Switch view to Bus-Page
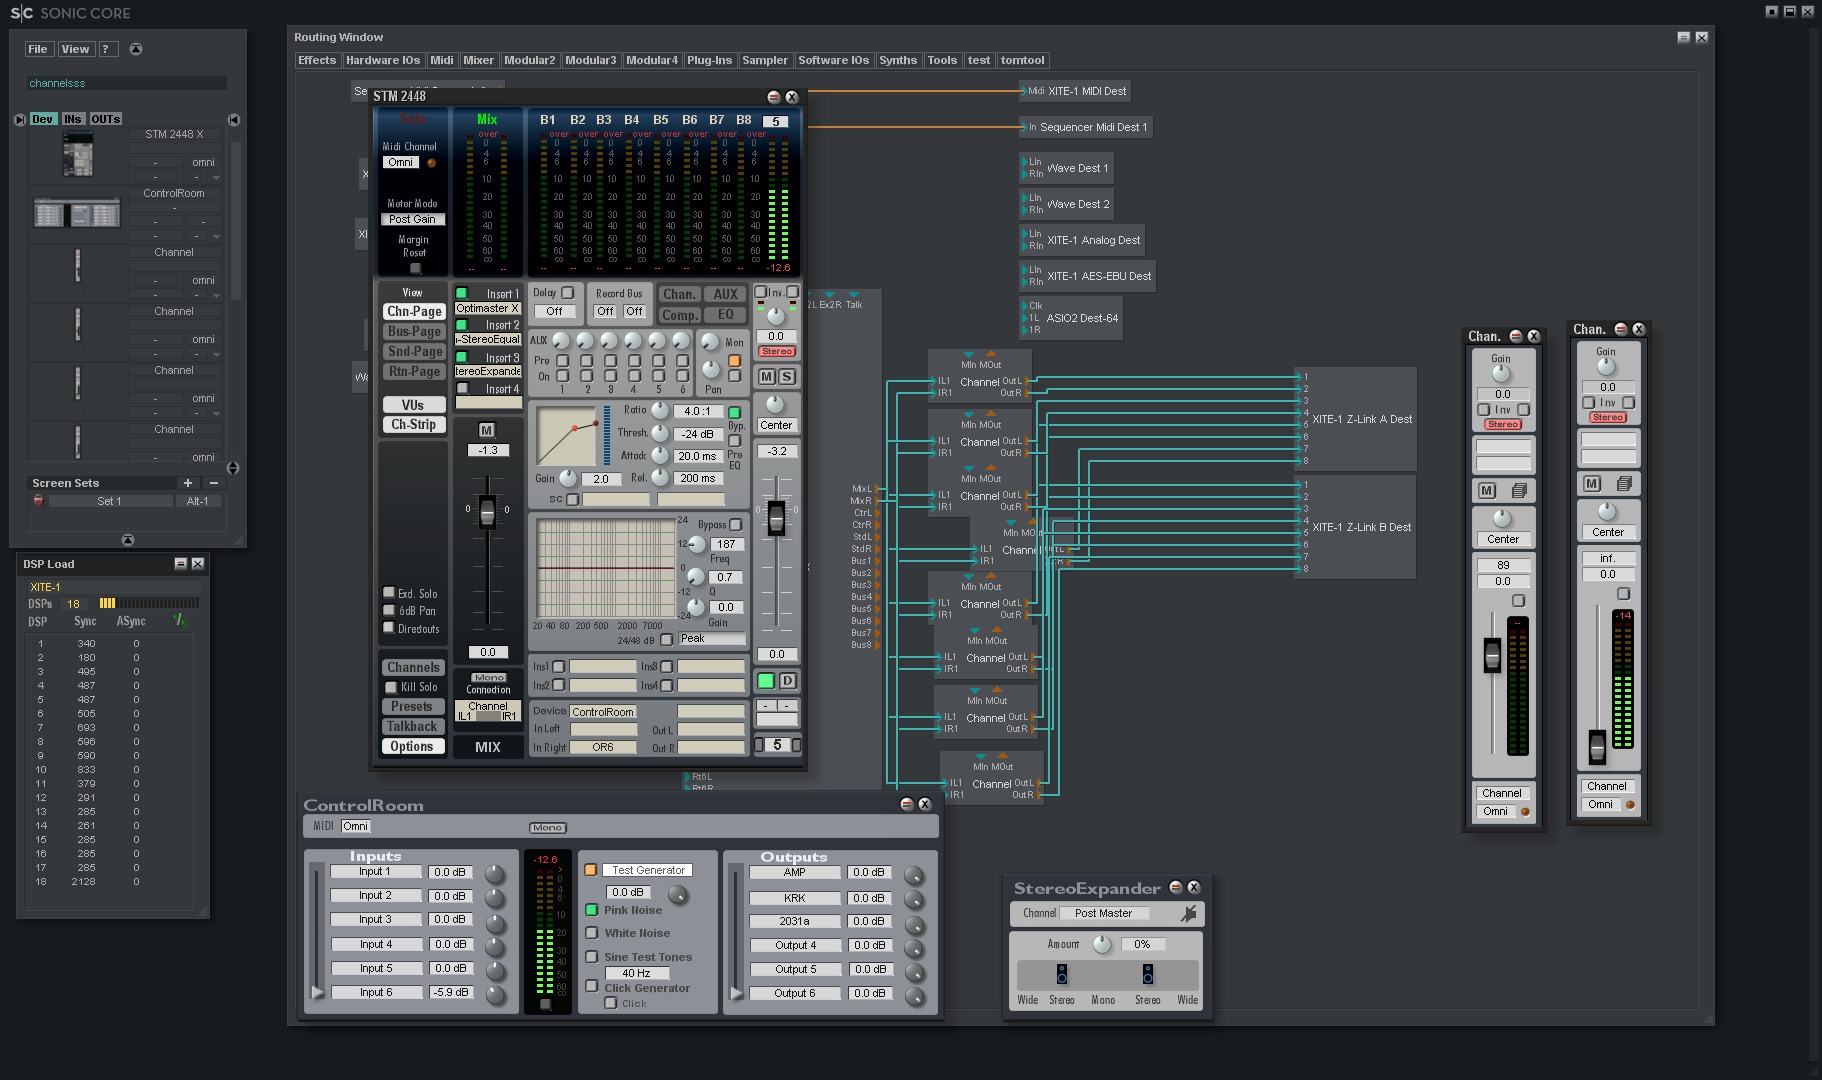The width and height of the screenshot is (1822, 1080). pos(414,331)
